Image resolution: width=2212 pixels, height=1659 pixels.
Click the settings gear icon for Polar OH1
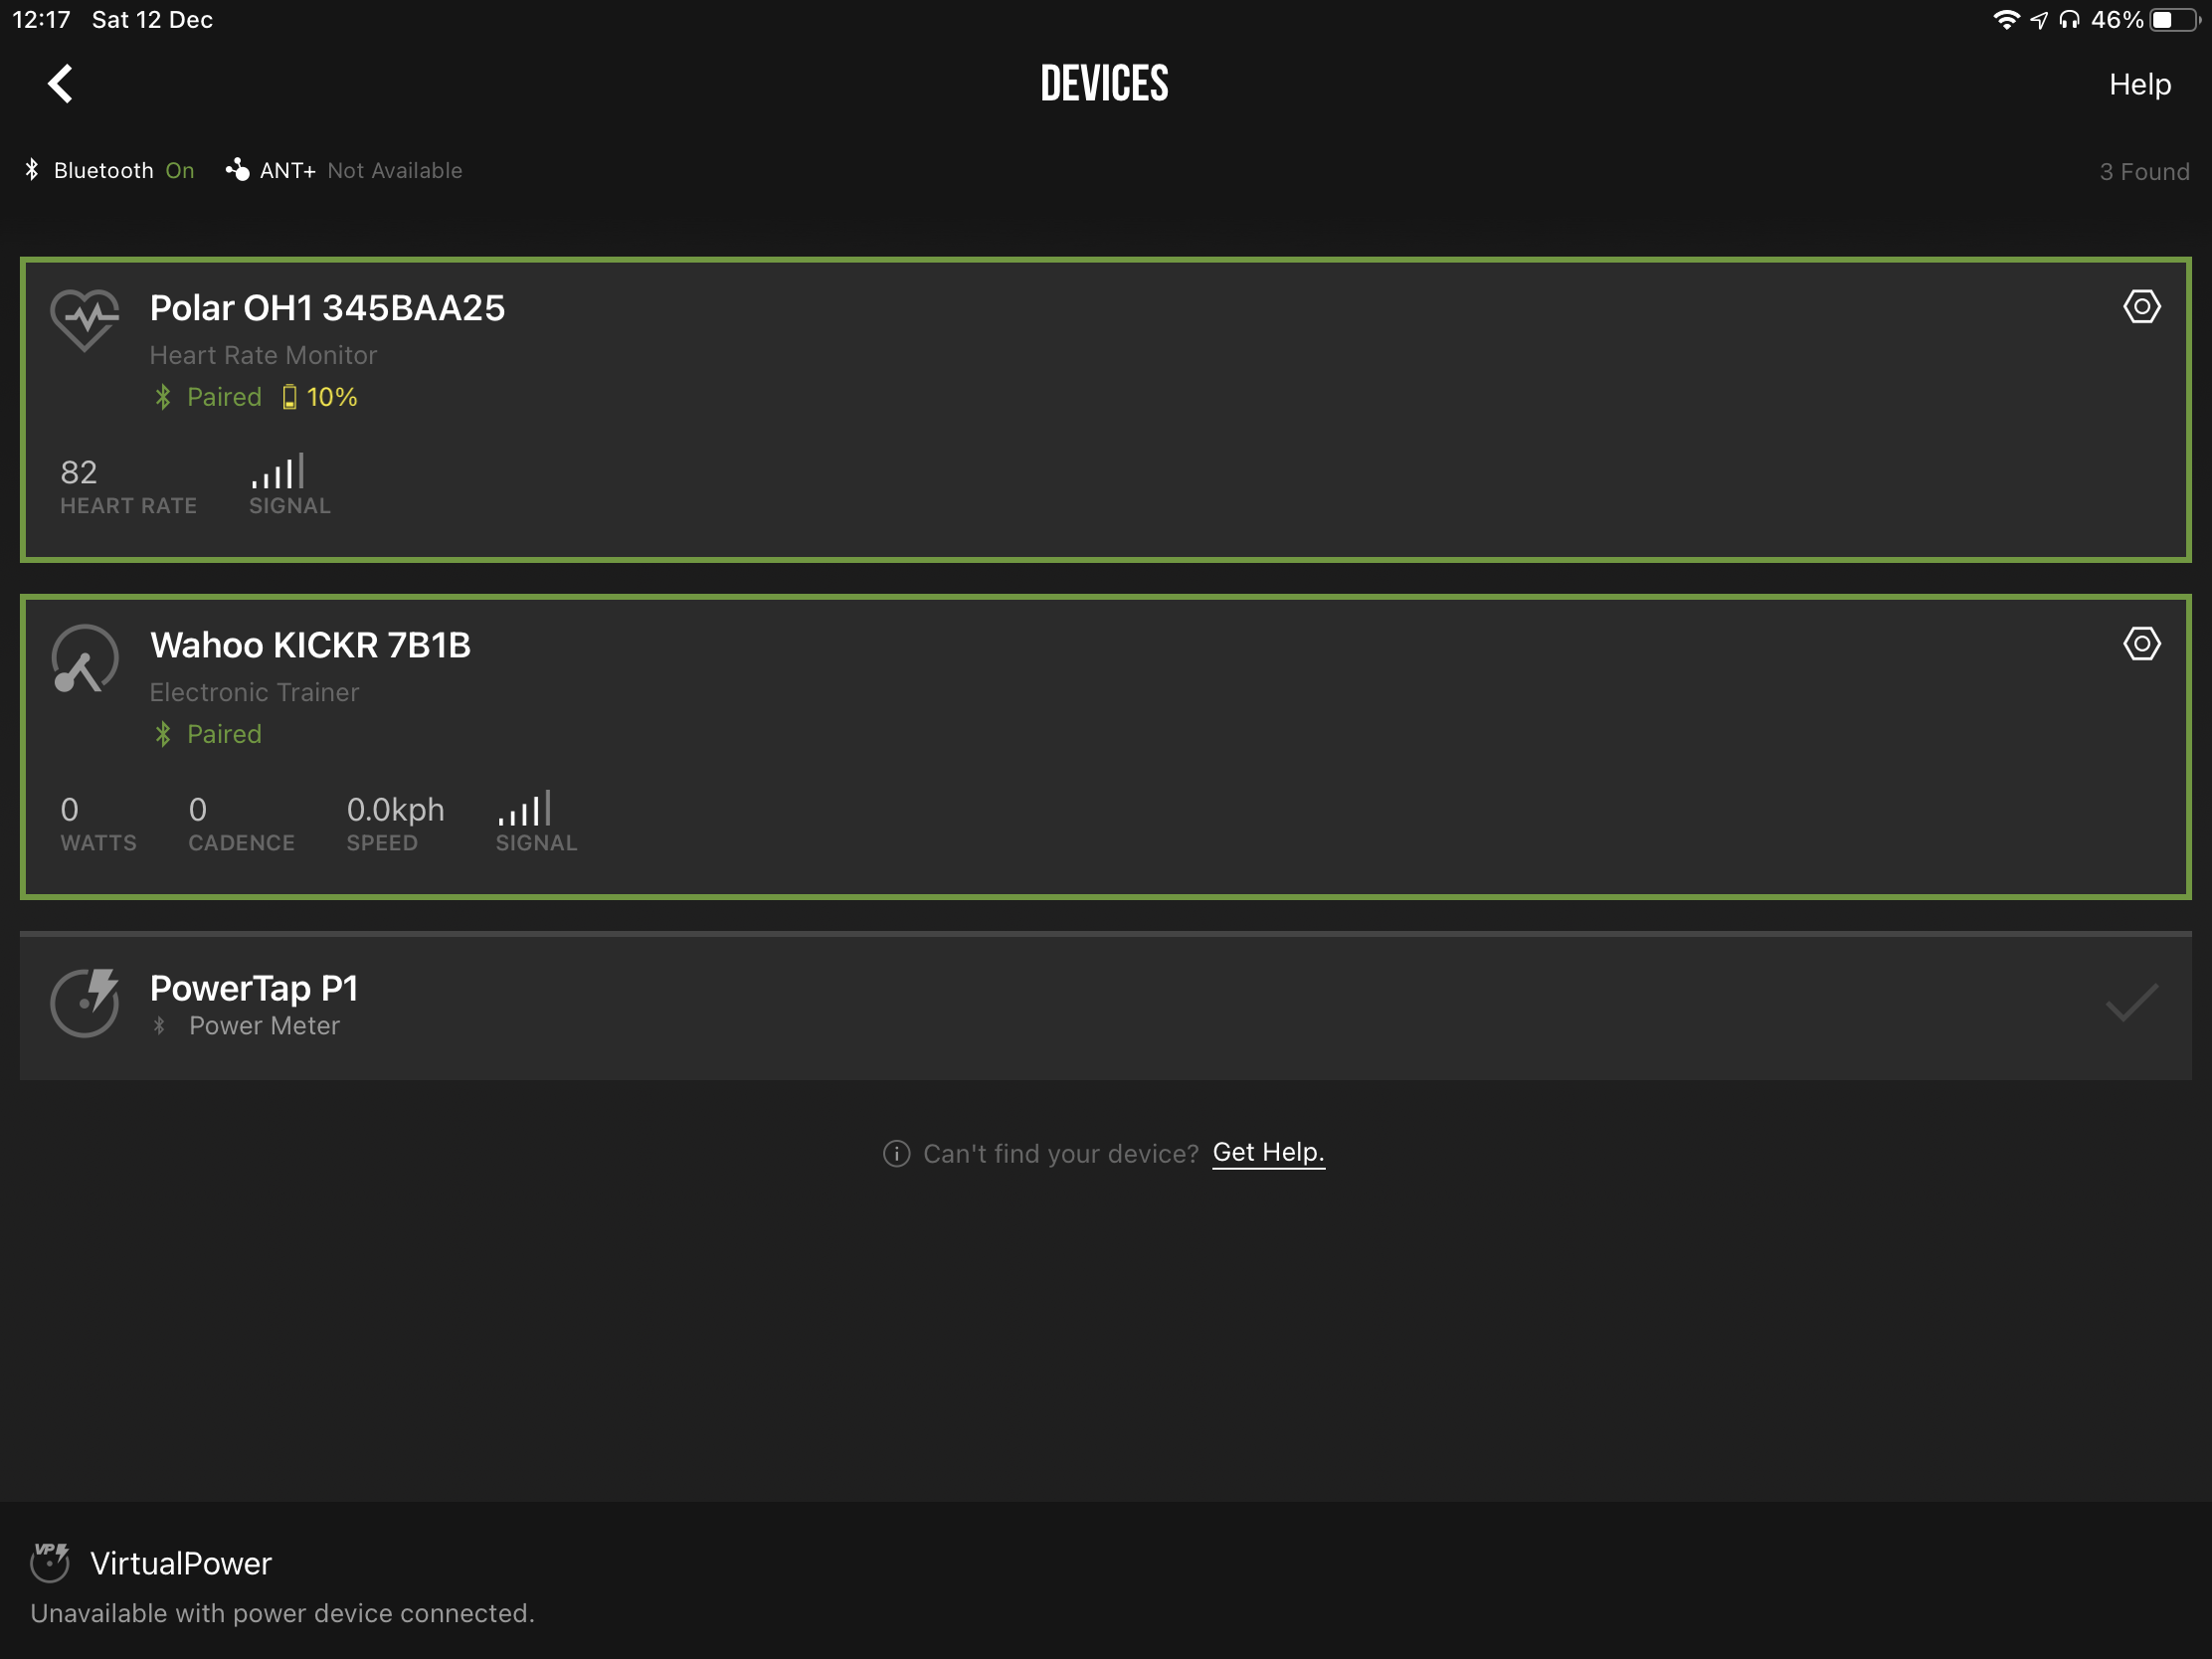pyautogui.click(x=2144, y=306)
